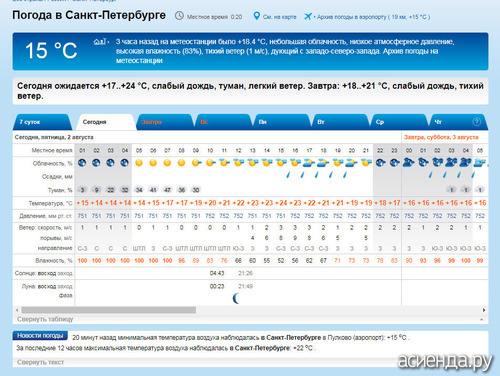Screen dimensions: 500x376
Task: Open the 'Вт' tab
Action: pyautogui.click(x=340, y=122)
